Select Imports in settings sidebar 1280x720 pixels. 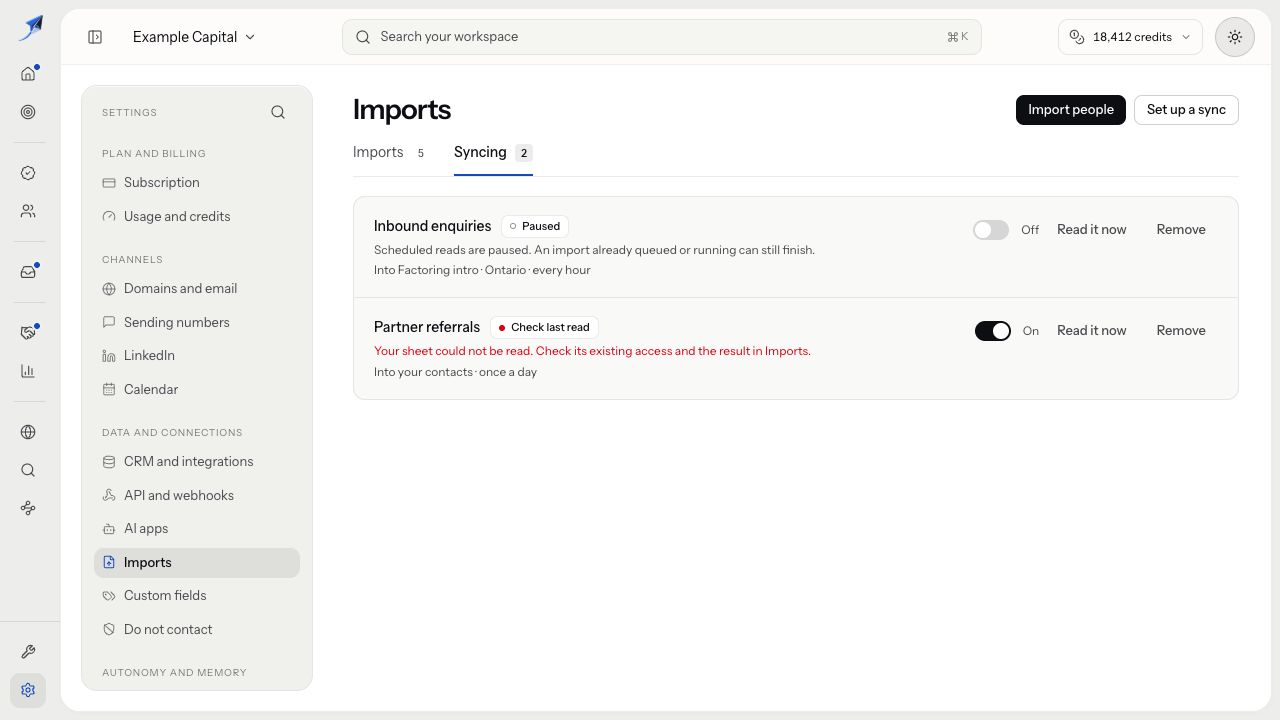197,563
